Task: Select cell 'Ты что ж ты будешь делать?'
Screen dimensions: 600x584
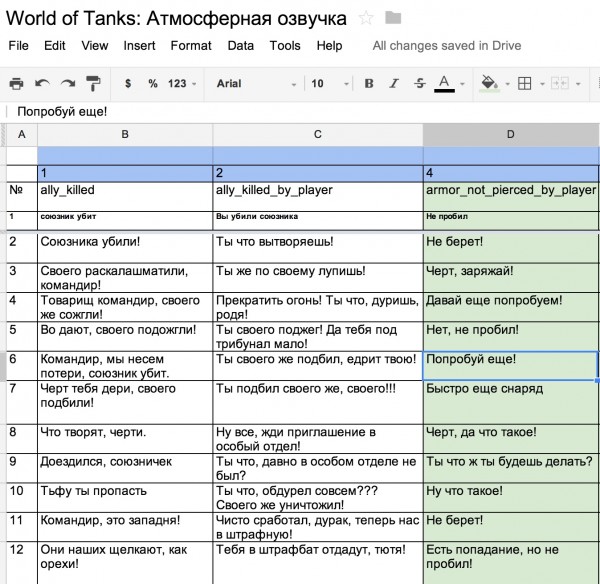Action: 511,468
